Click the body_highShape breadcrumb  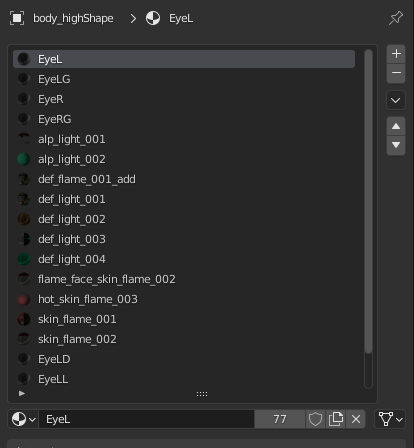pos(73,18)
